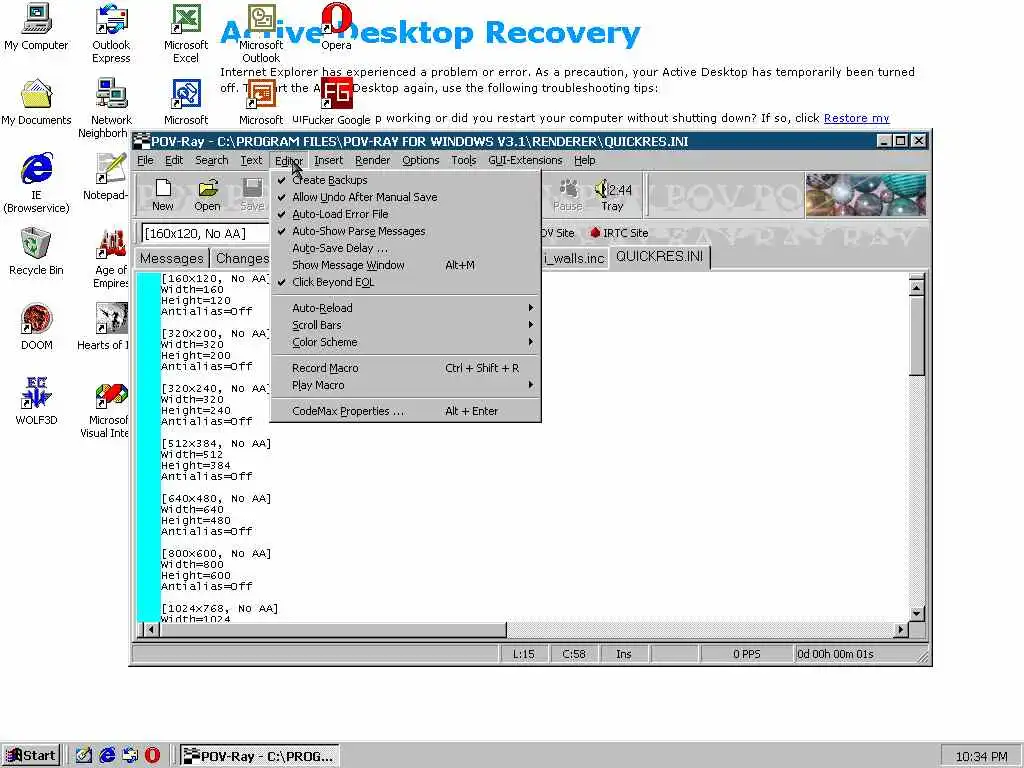Switch to the i_walls.inc tab
1024x768 pixels.
(x=575, y=258)
